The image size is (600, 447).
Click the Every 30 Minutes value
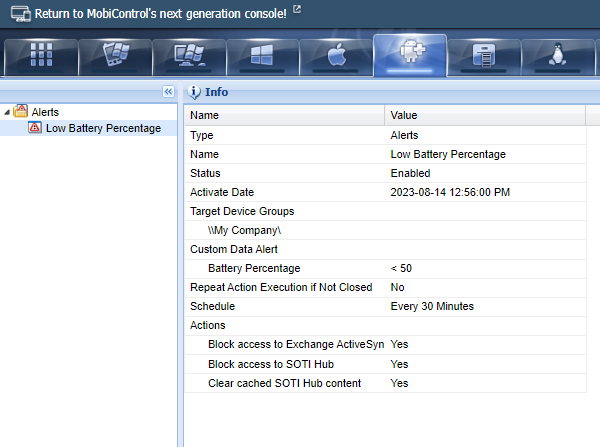coord(432,306)
